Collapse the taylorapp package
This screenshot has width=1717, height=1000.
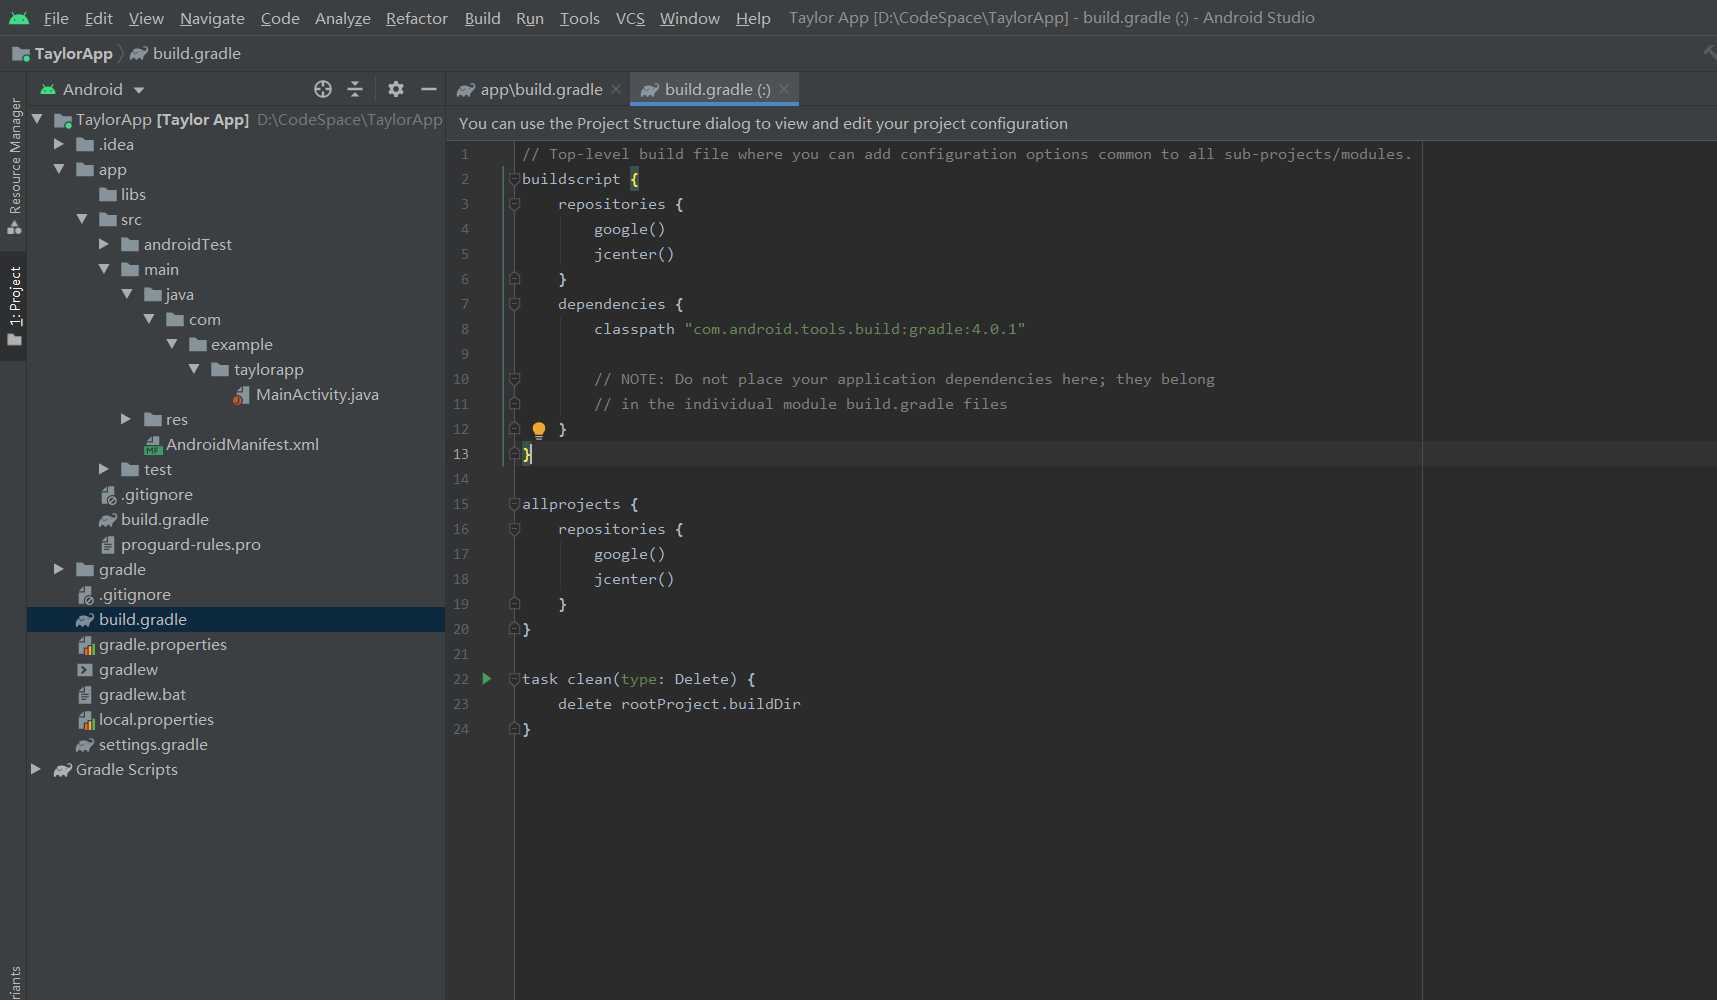(x=194, y=369)
